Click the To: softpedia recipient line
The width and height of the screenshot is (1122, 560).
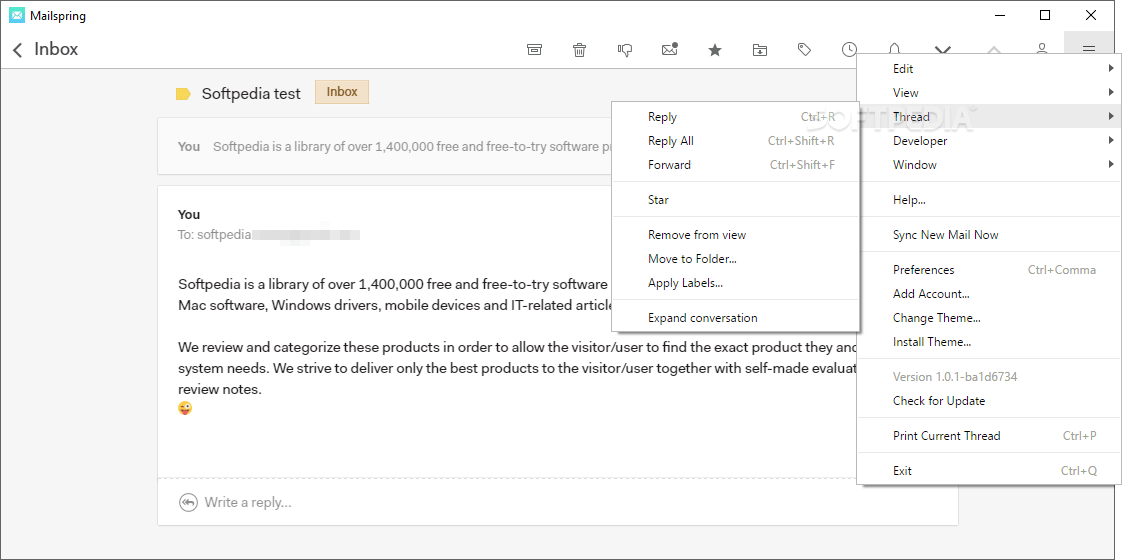point(268,234)
